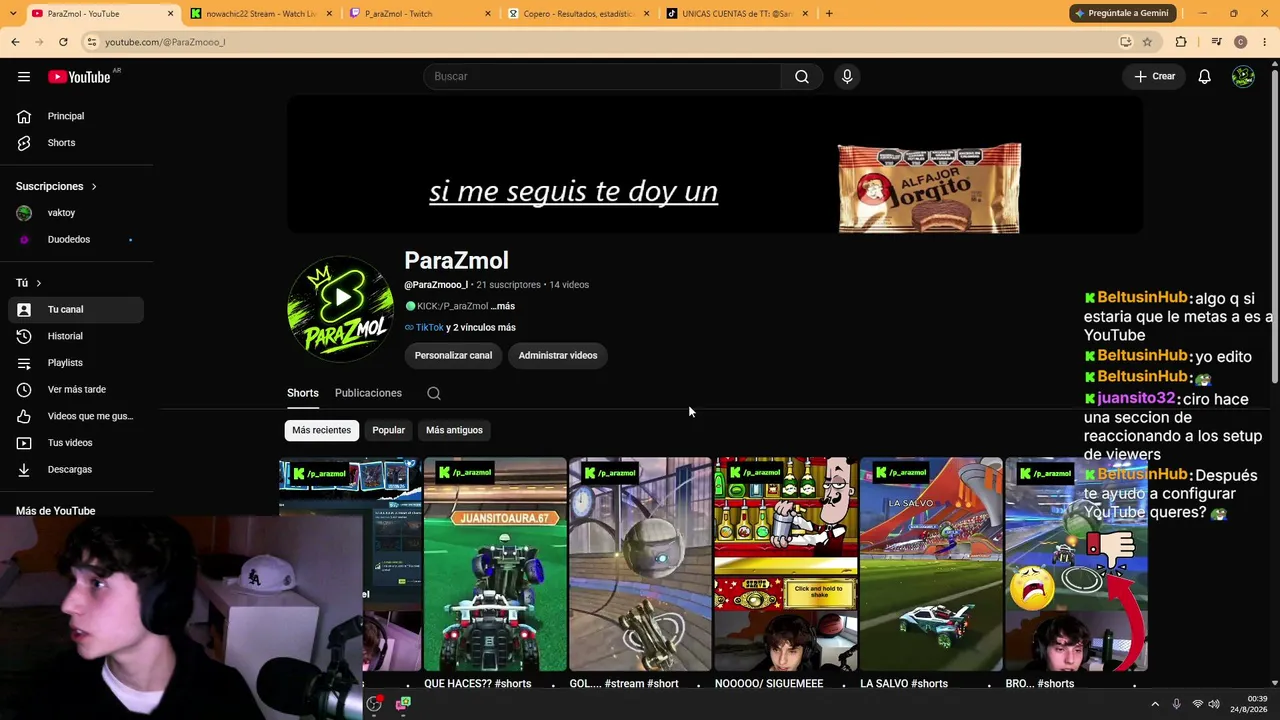Open the Duodedos subscription channel
The width and height of the screenshot is (1280, 720).
tap(76, 240)
